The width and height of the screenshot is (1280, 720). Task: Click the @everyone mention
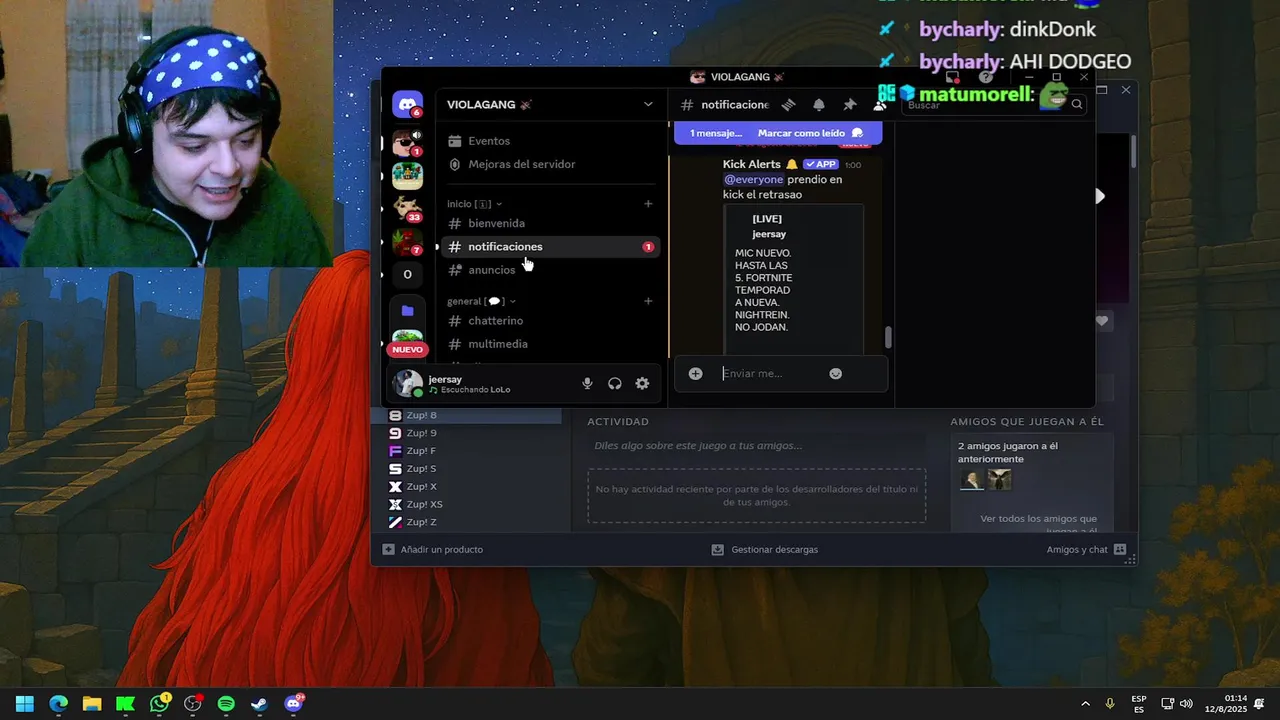point(754,180)
